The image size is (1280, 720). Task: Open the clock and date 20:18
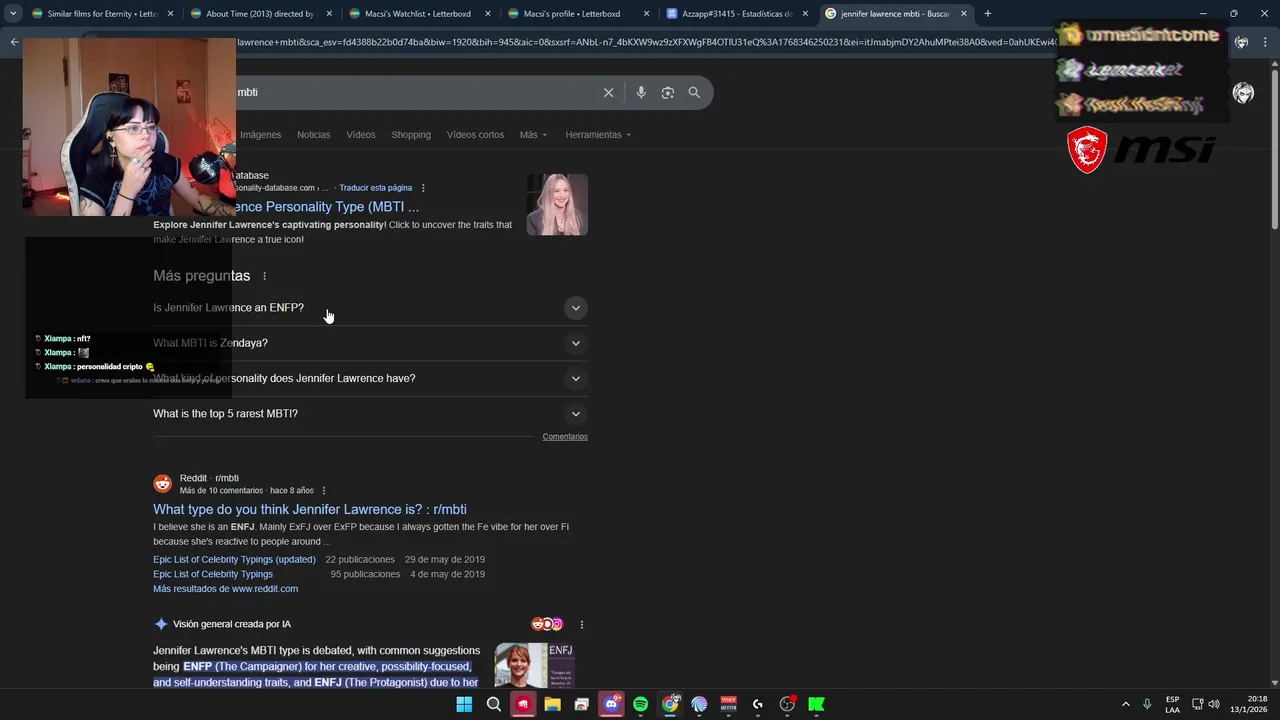[x=1250, y=704]
